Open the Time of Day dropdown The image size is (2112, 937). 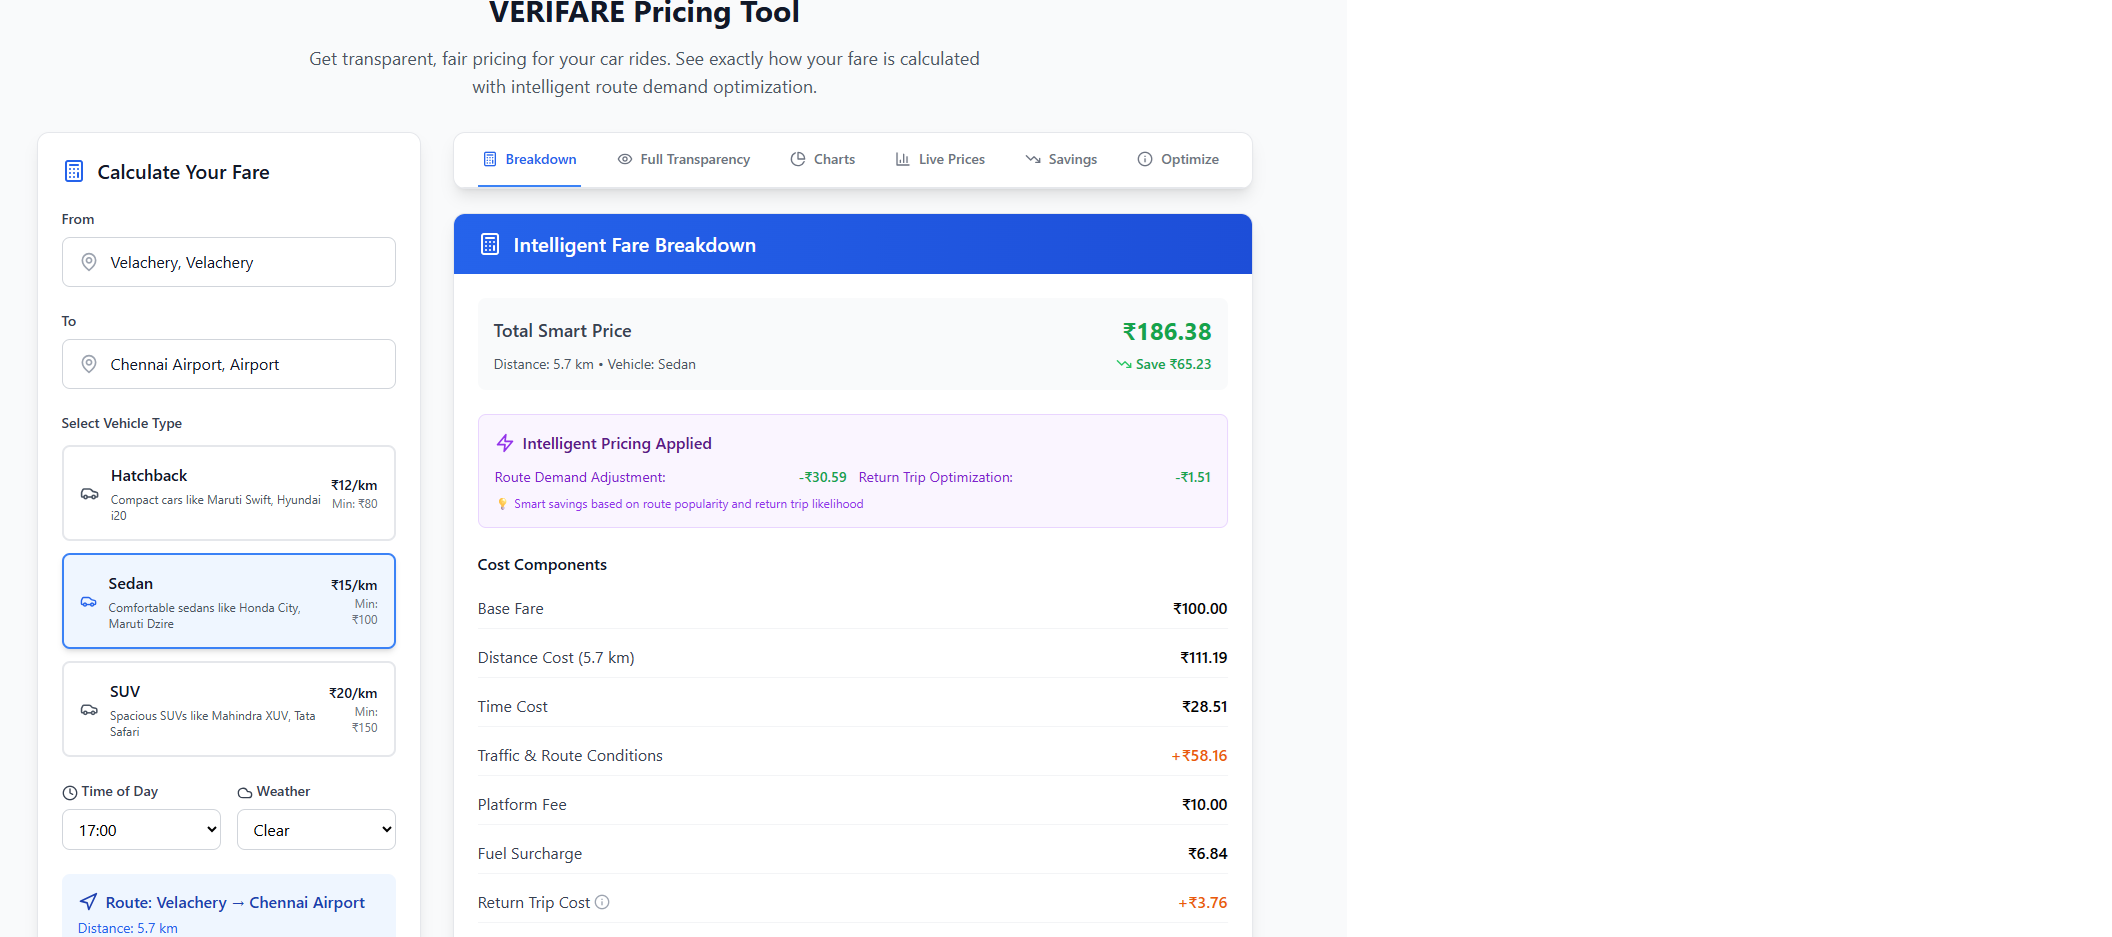141,830
